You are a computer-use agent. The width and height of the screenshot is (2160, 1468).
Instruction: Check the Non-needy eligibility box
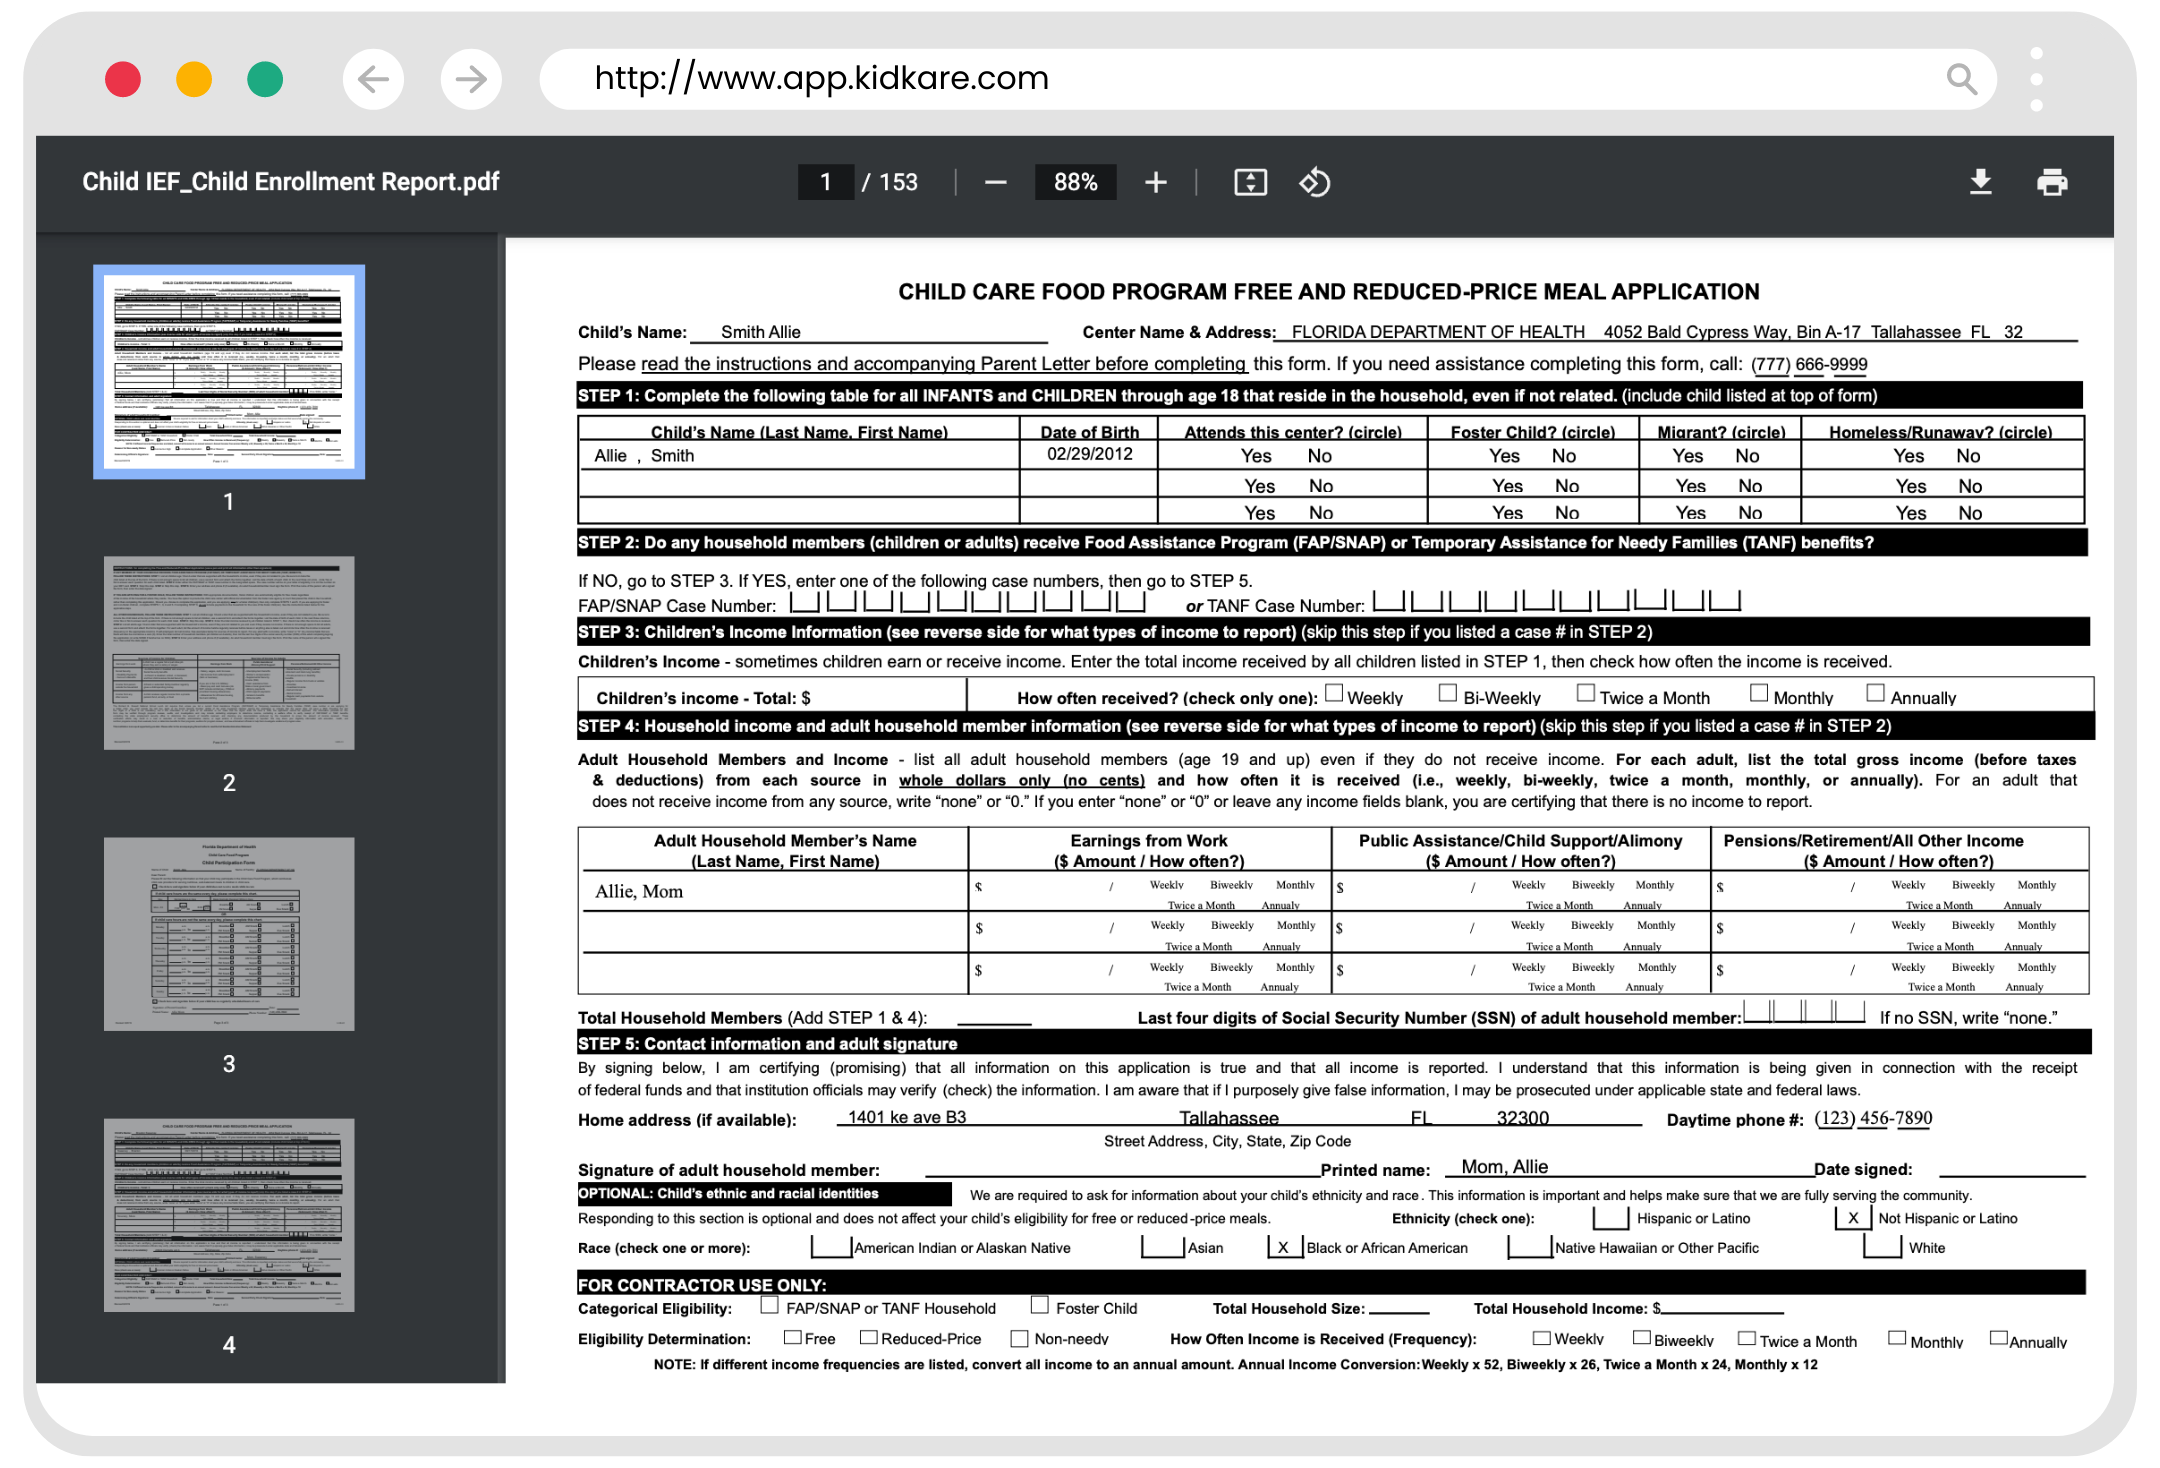click(1019, 1338)
